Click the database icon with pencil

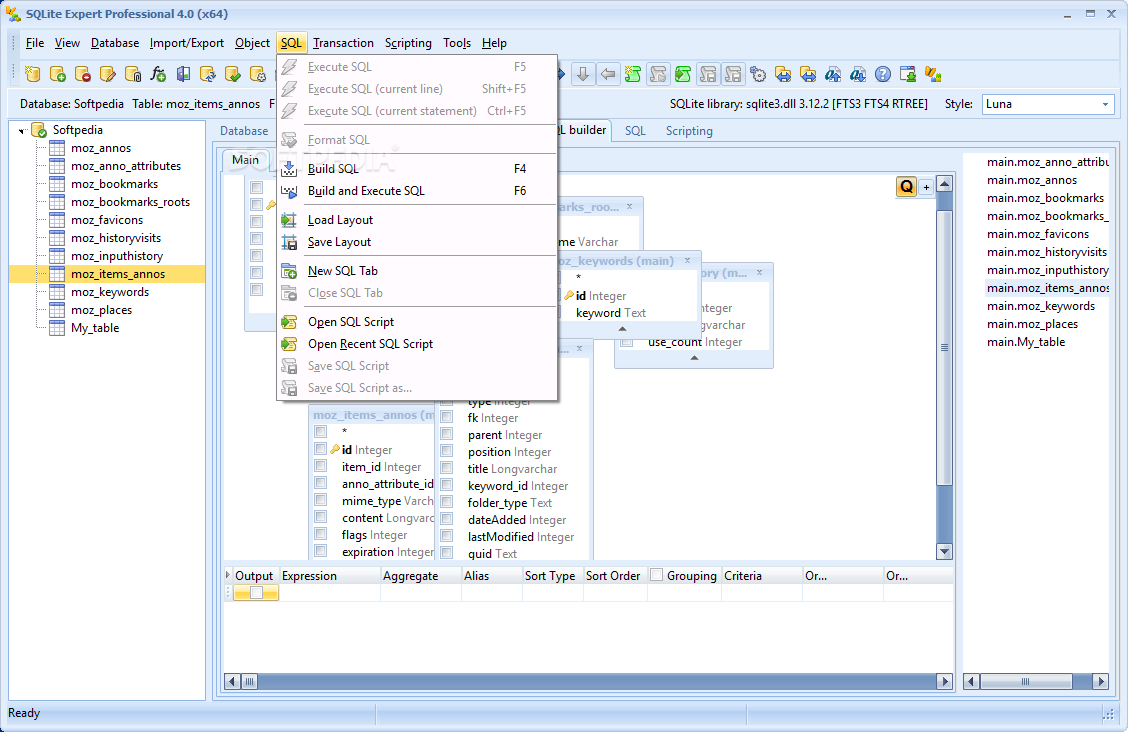tap(108, 74)
